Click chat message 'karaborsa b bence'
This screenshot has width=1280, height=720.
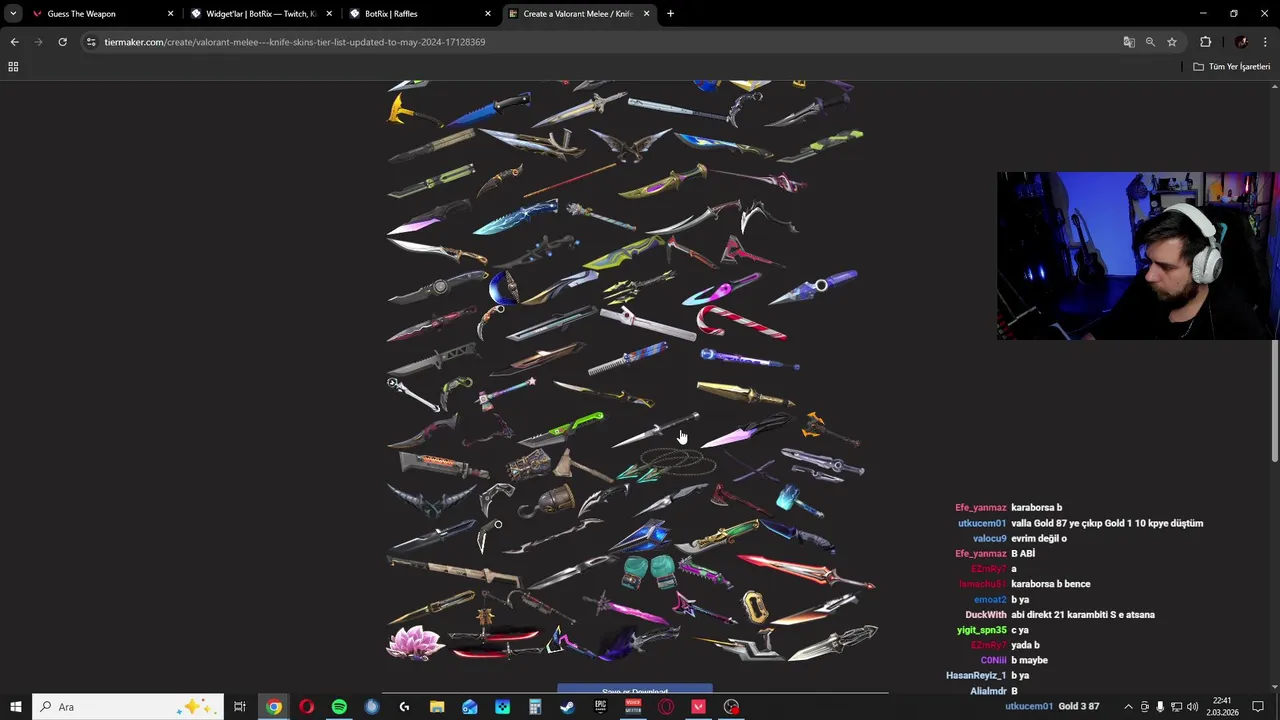[x=1050, y=584]
